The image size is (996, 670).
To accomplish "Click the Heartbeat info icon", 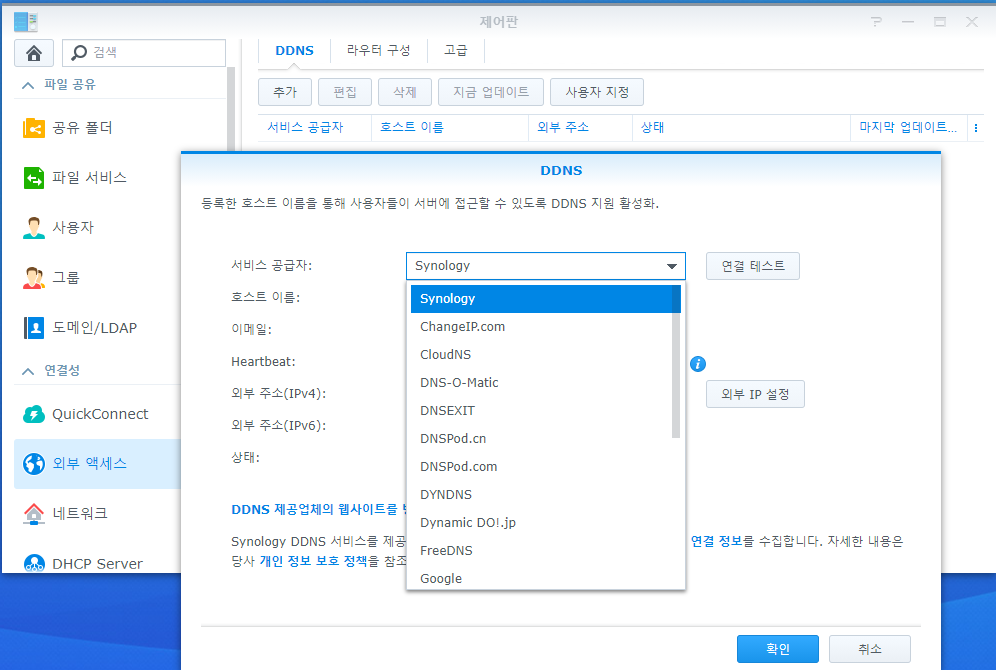I will coord(697,364).
